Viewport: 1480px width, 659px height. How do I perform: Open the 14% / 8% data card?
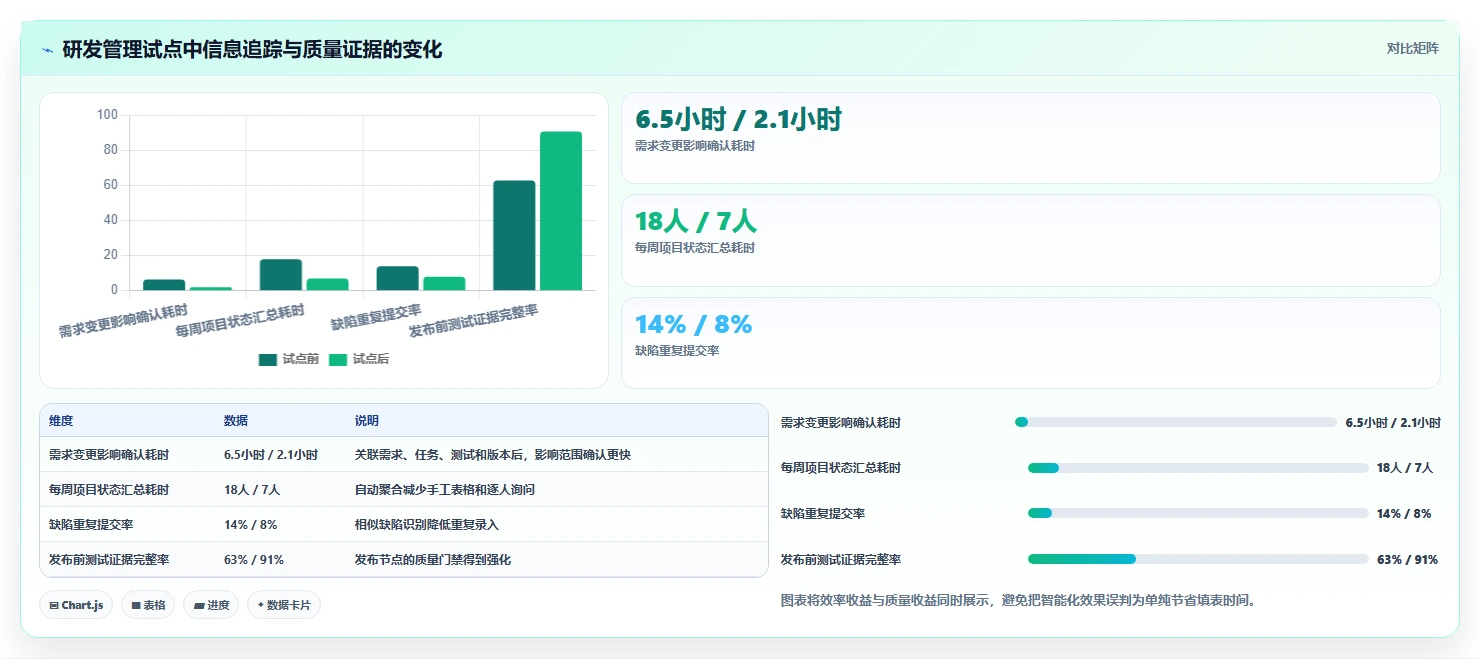[x=1031, y=342]
